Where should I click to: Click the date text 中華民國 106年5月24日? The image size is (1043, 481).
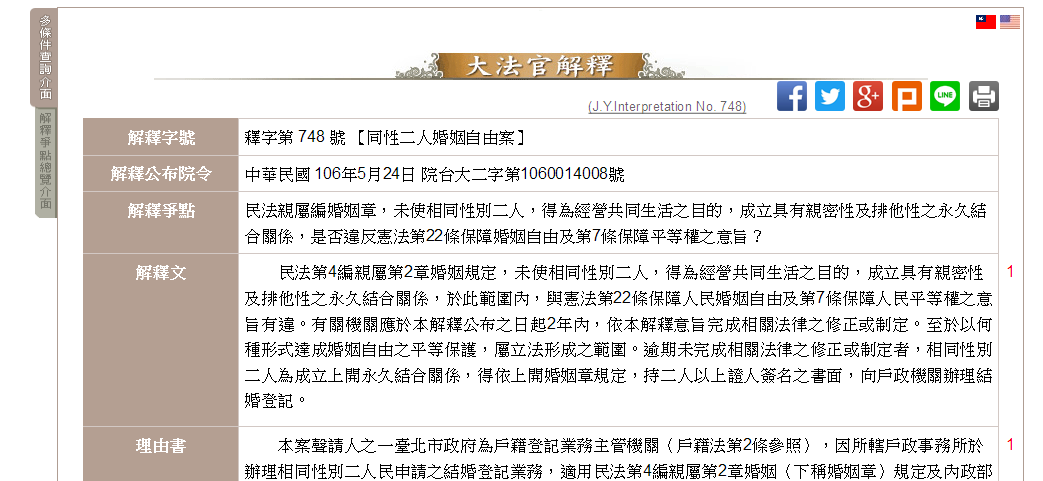point(331,174)
